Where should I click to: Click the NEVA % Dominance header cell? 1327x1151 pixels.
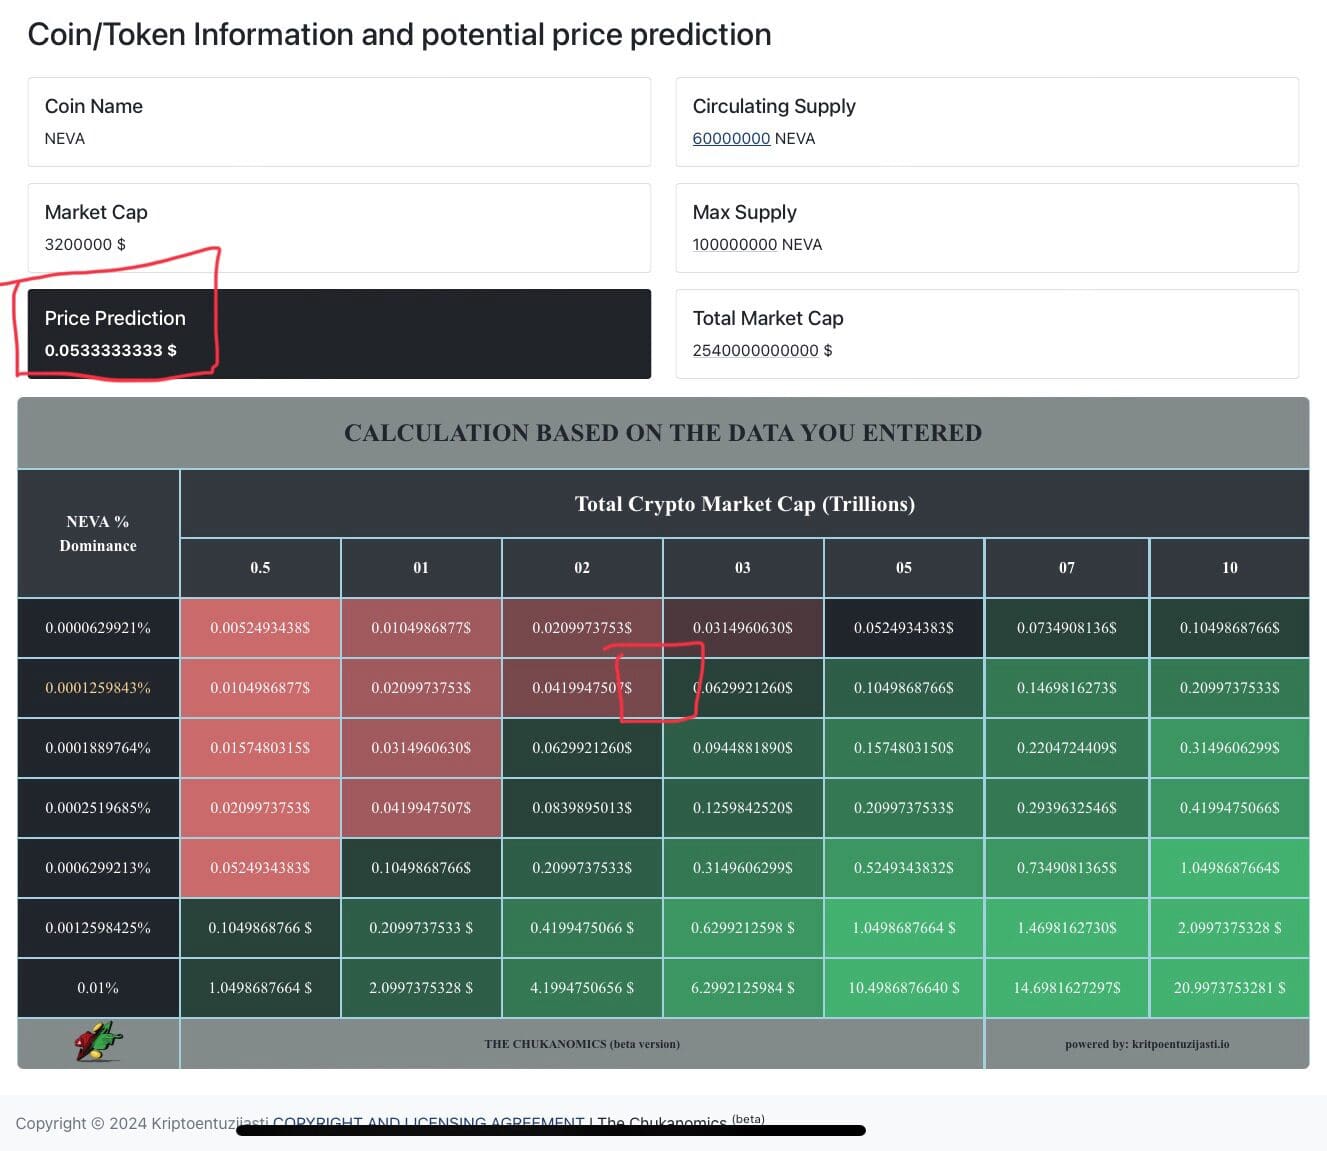[98, 534]
